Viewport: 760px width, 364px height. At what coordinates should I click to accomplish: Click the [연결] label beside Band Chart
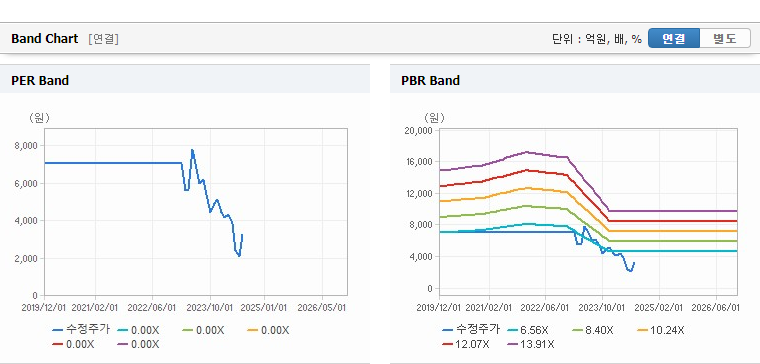pyautogui.click(x=103, y=39)
